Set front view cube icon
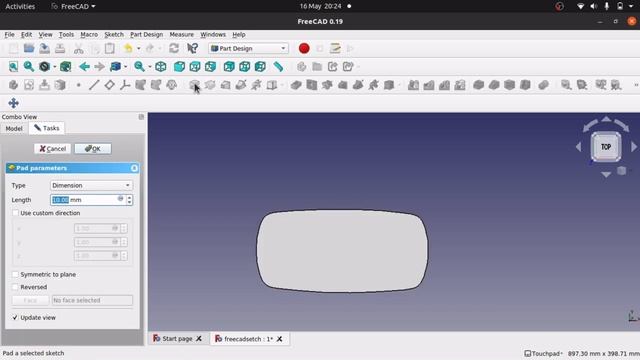Image resolution: width=640 pixels, height=360 pixels. pyautogui.click(x=179, y=67)
